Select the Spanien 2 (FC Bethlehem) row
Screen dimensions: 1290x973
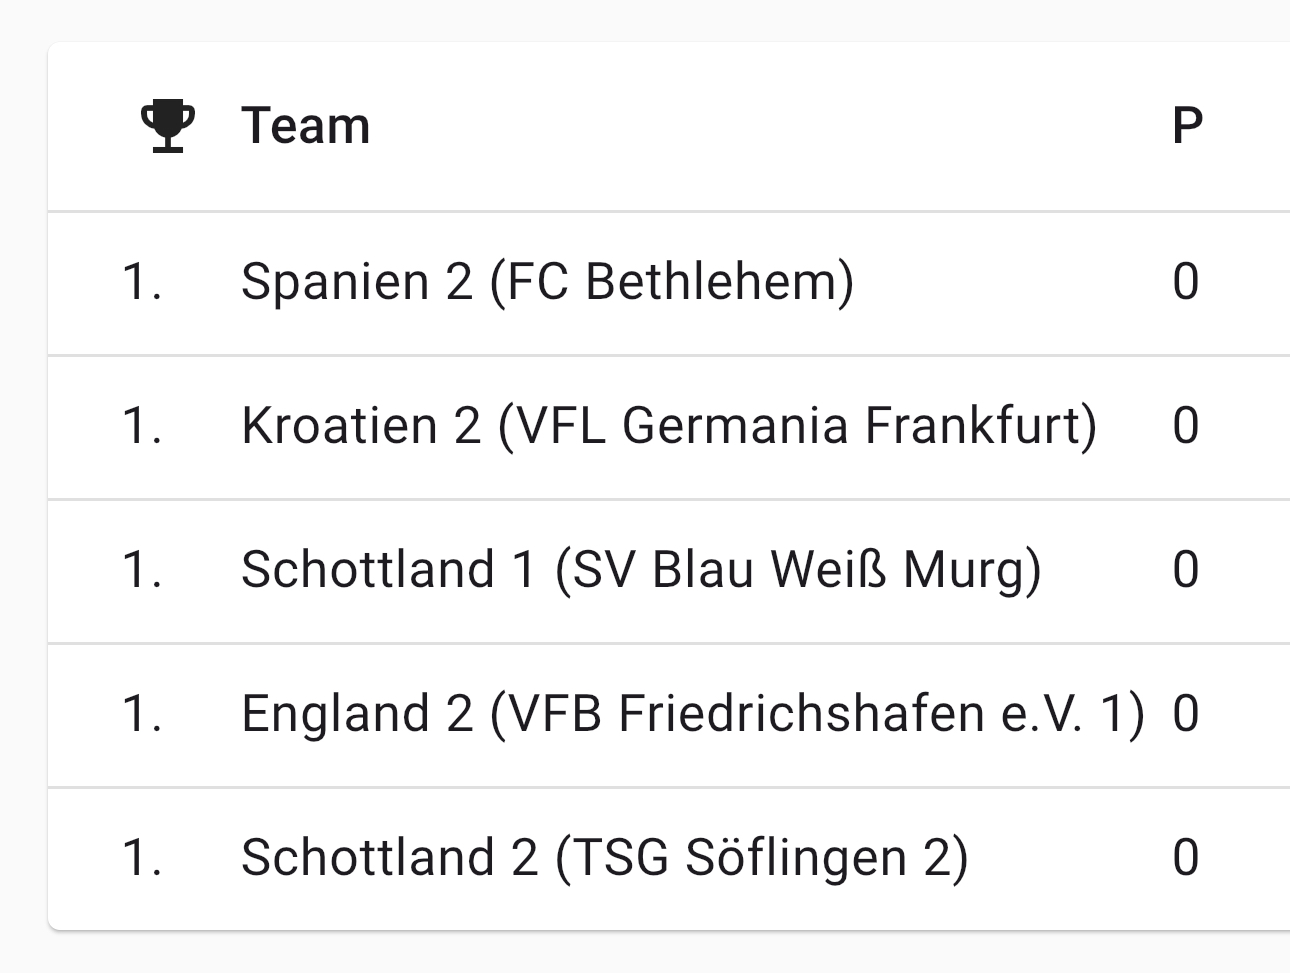click(669, 283)
